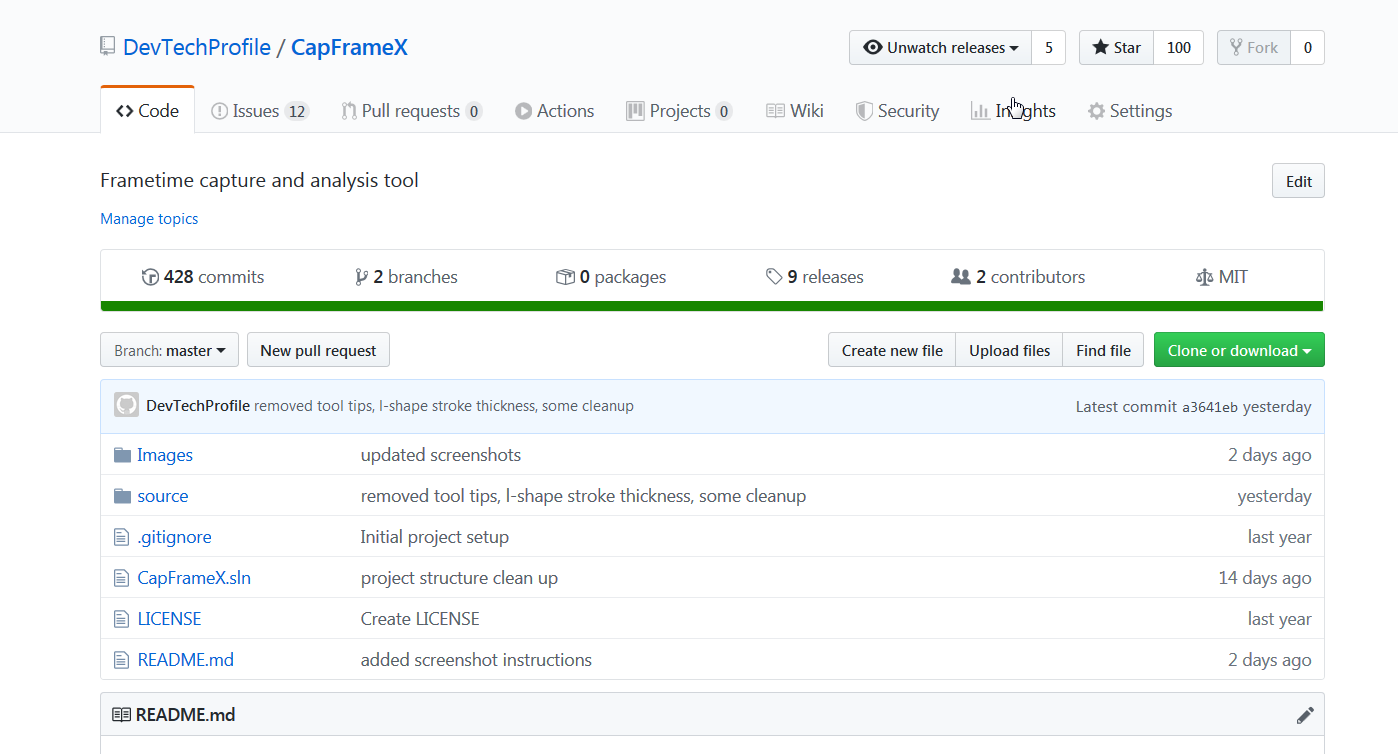
Task: Open the Unwatch releases dropdown
Action: click(940, 48)
